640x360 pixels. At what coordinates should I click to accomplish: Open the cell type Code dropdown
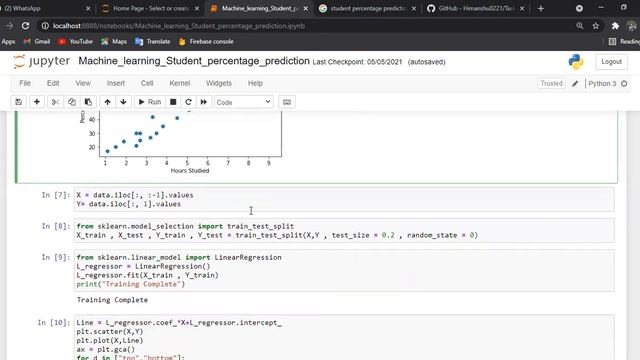(244, 102)
